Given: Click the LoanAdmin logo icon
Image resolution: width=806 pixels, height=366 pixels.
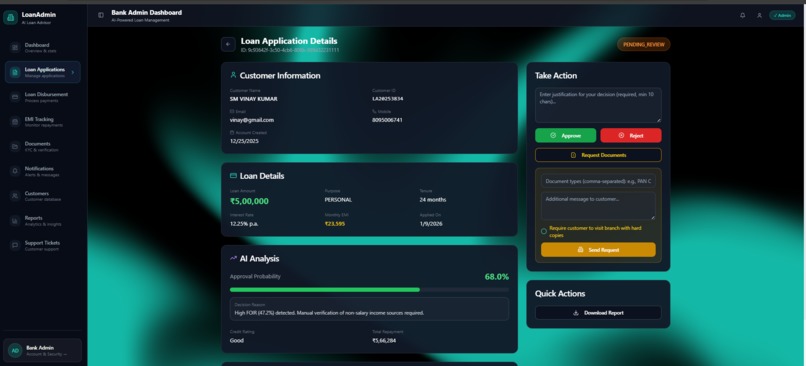Looking at the screenshot, I should (10, 17).
